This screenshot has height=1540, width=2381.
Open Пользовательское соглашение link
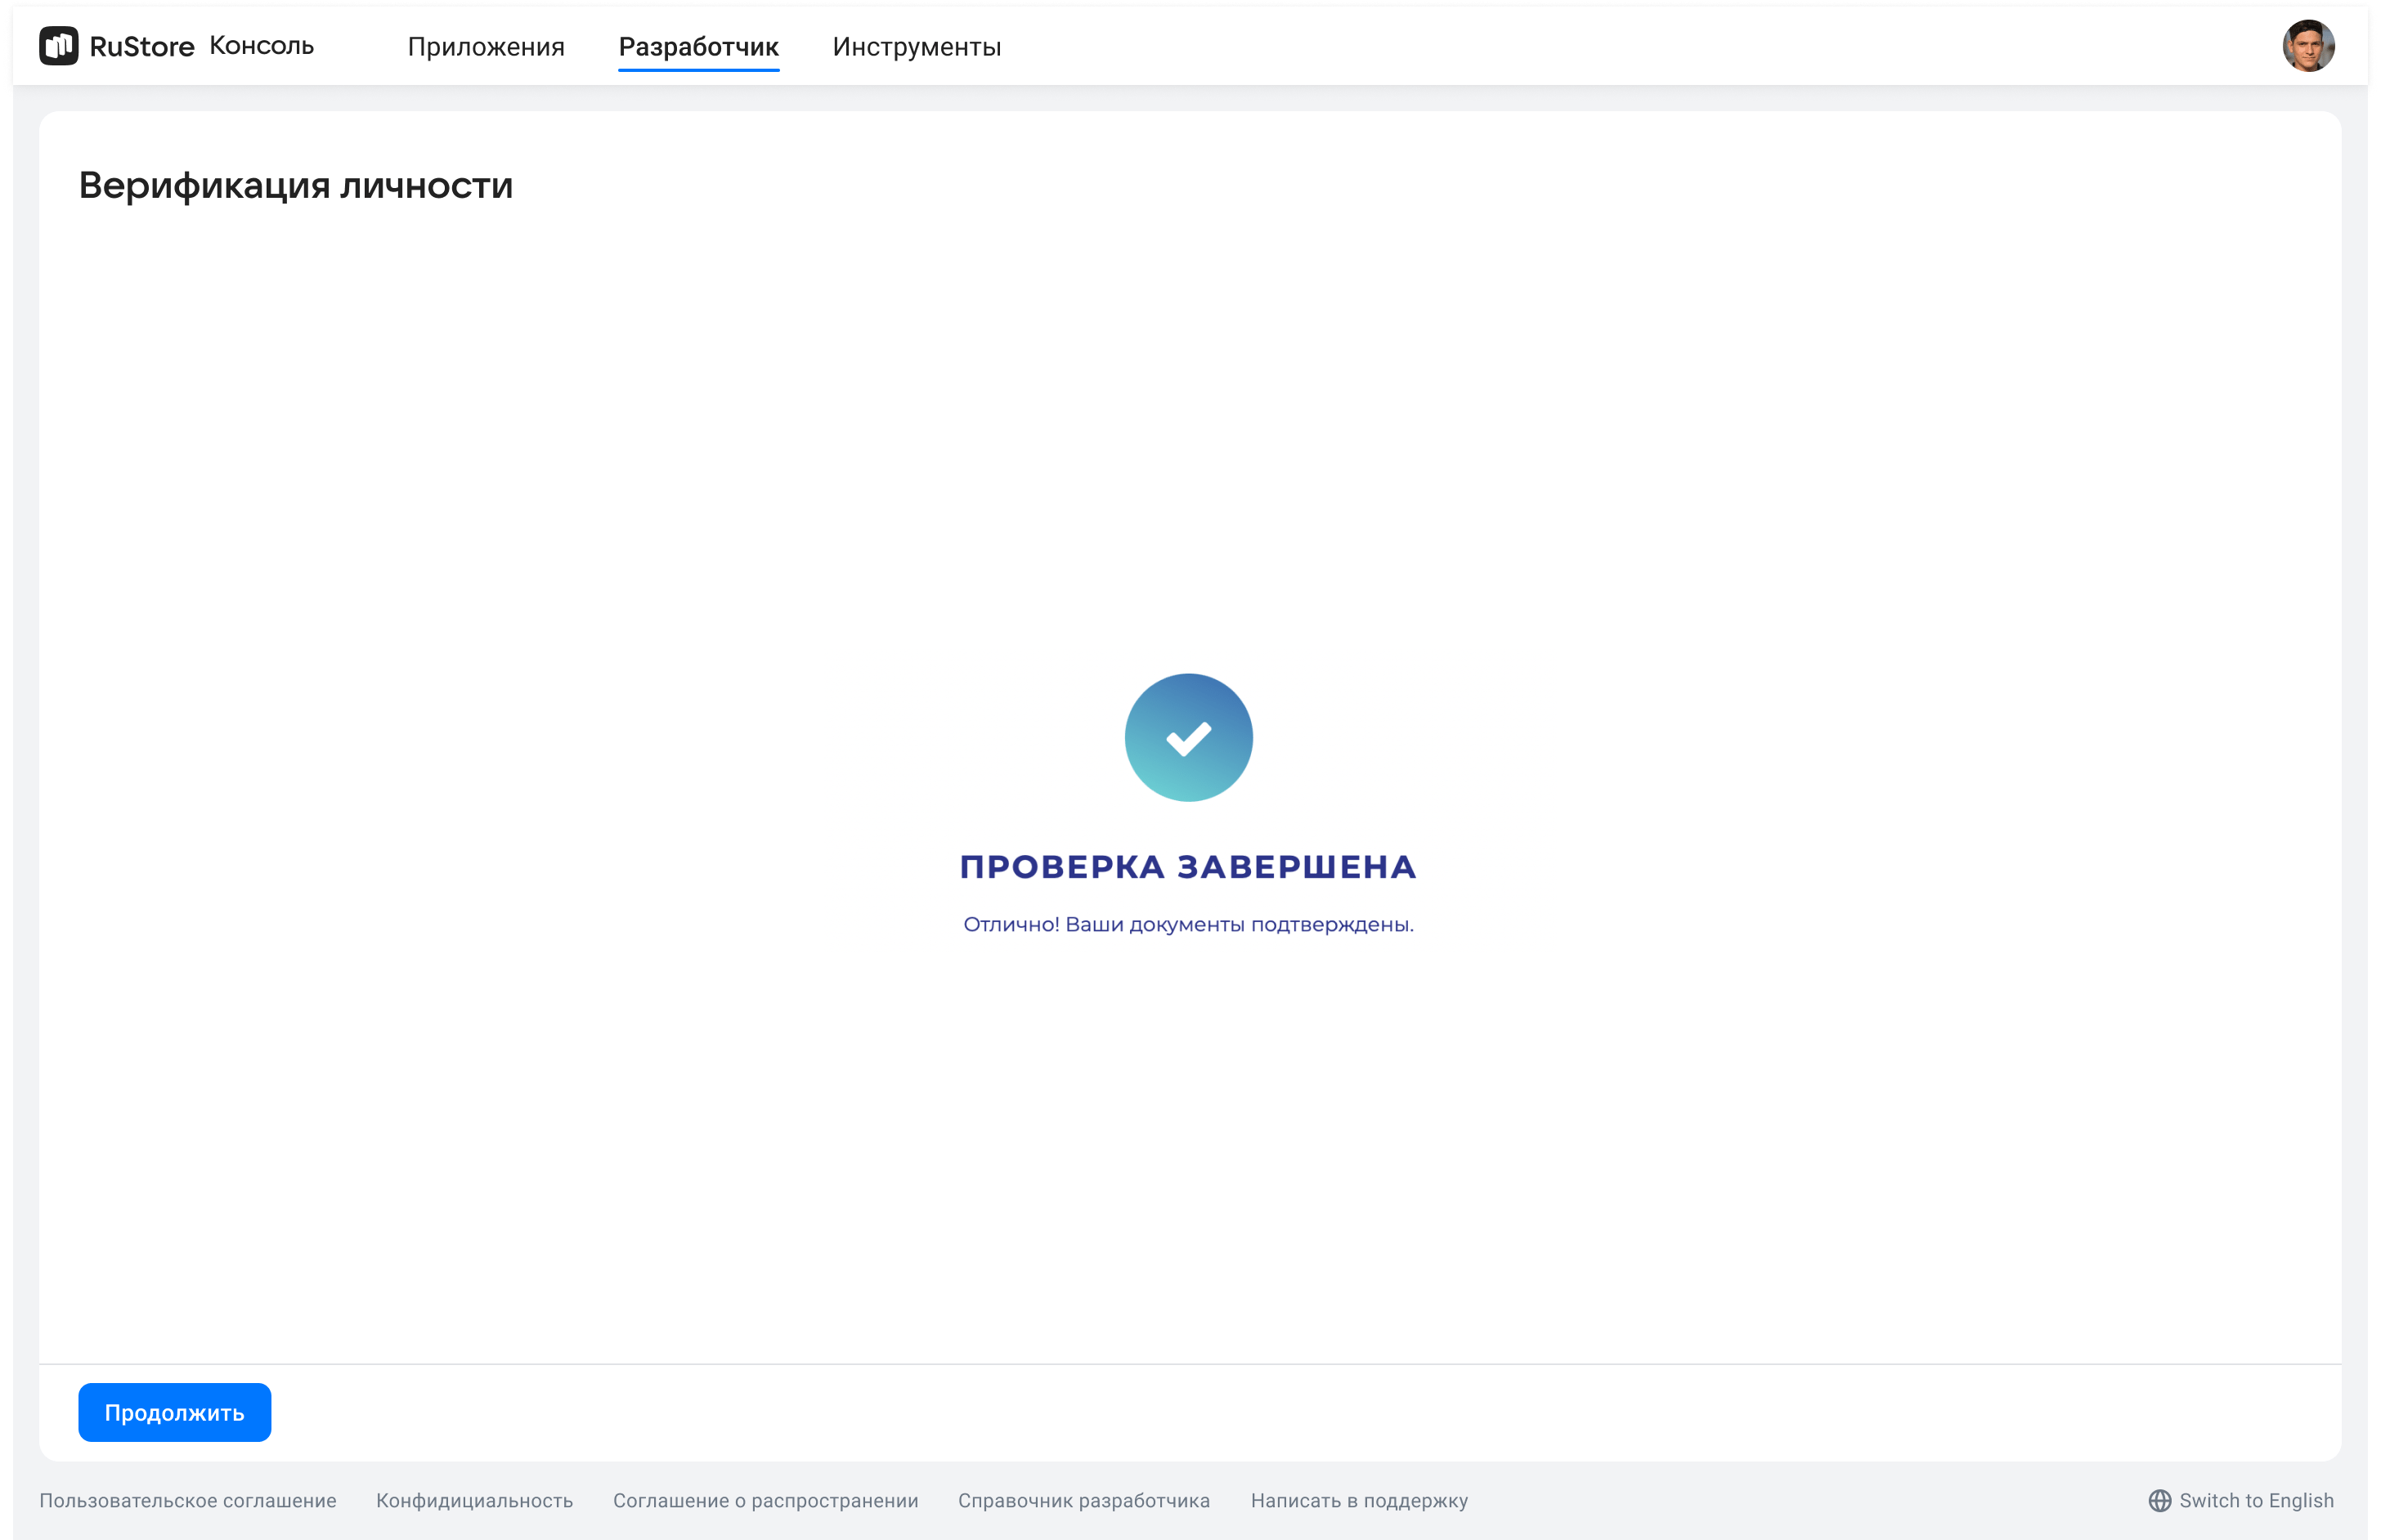(188, 1500)
